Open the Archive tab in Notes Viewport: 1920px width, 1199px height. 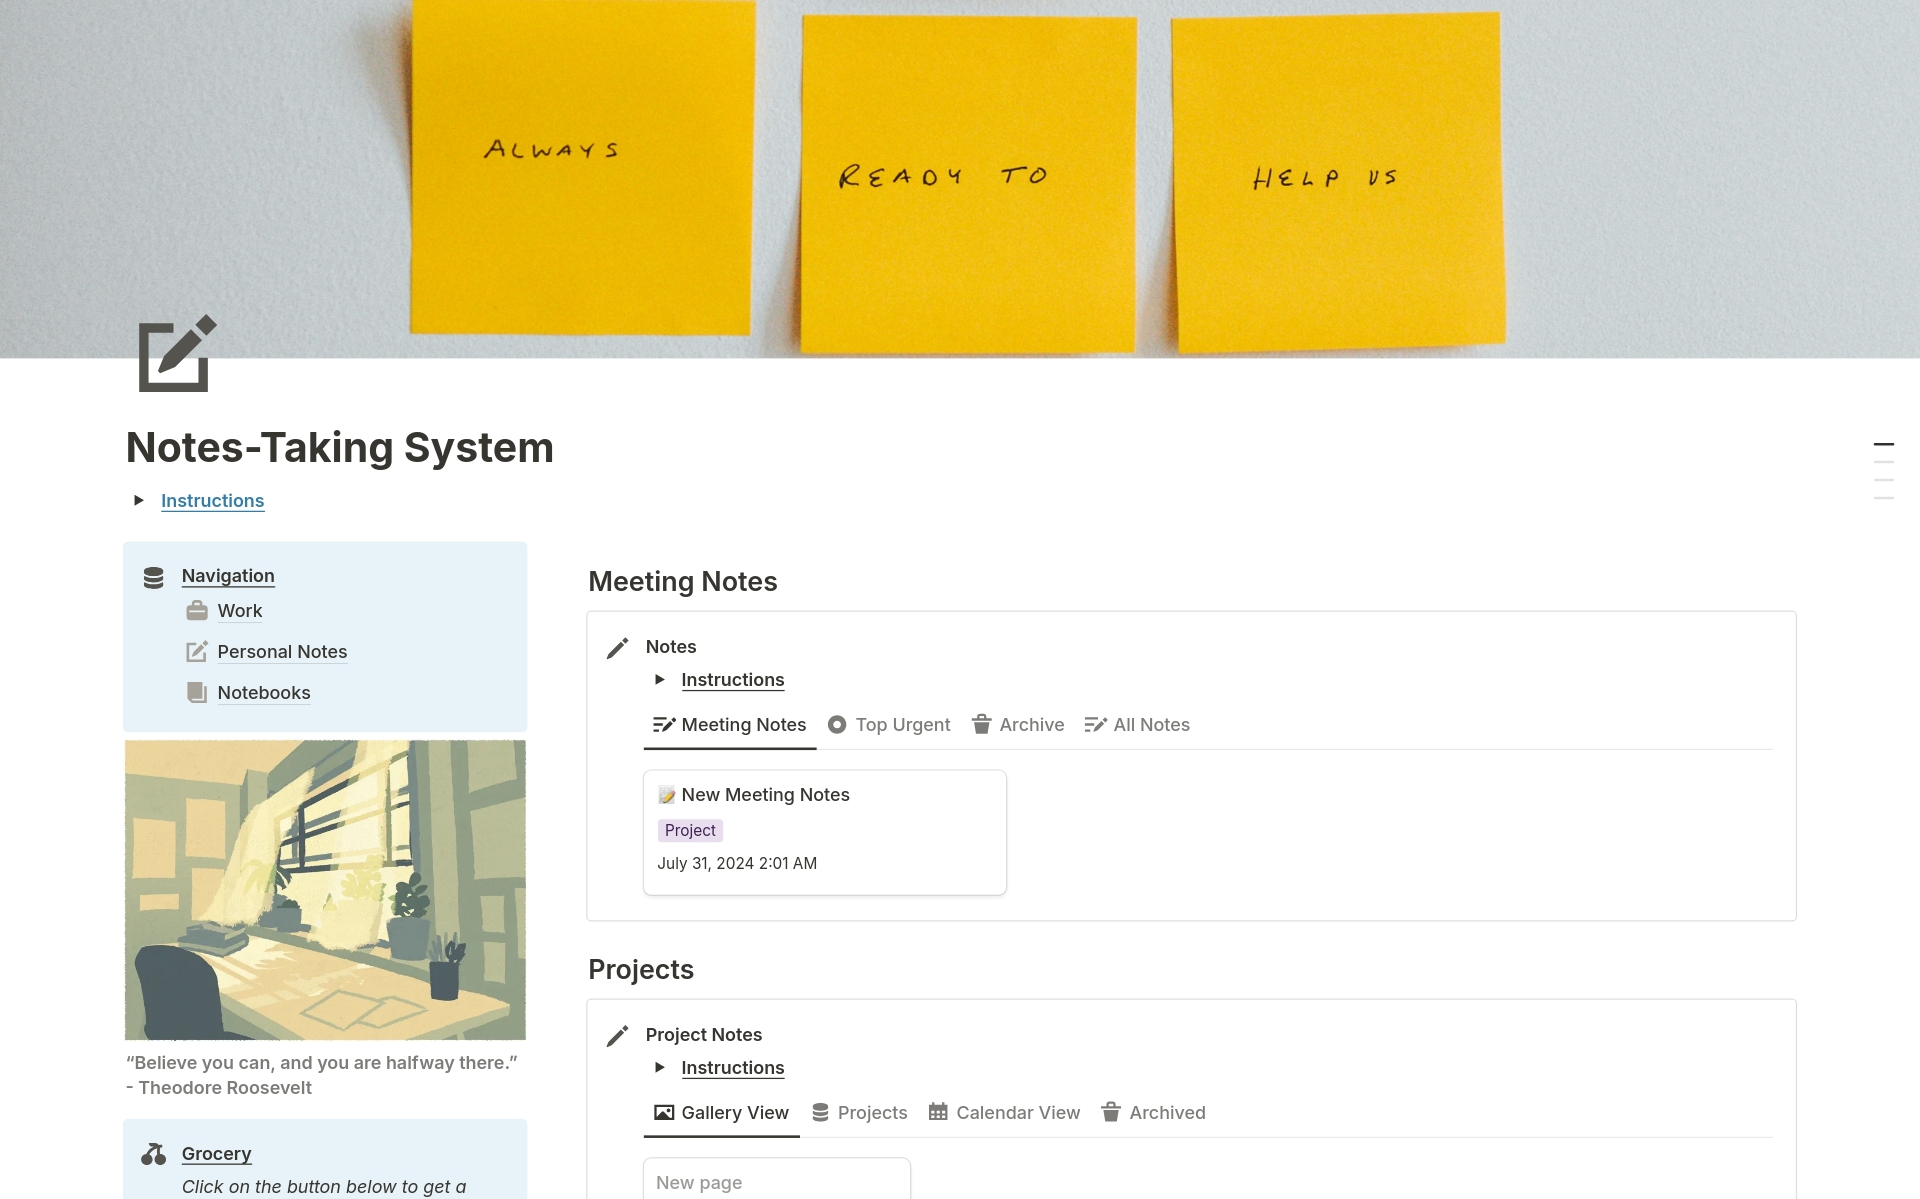(1018, 725)
